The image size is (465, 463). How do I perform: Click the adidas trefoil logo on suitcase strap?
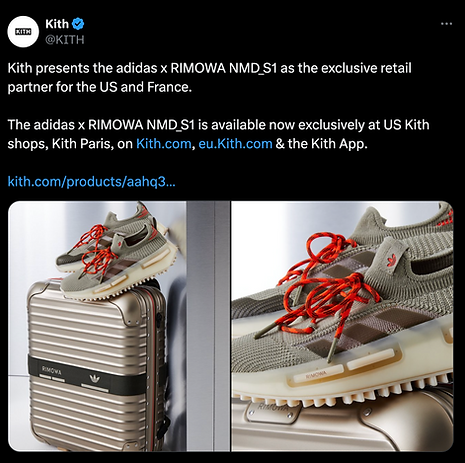[x=95, y=378]
